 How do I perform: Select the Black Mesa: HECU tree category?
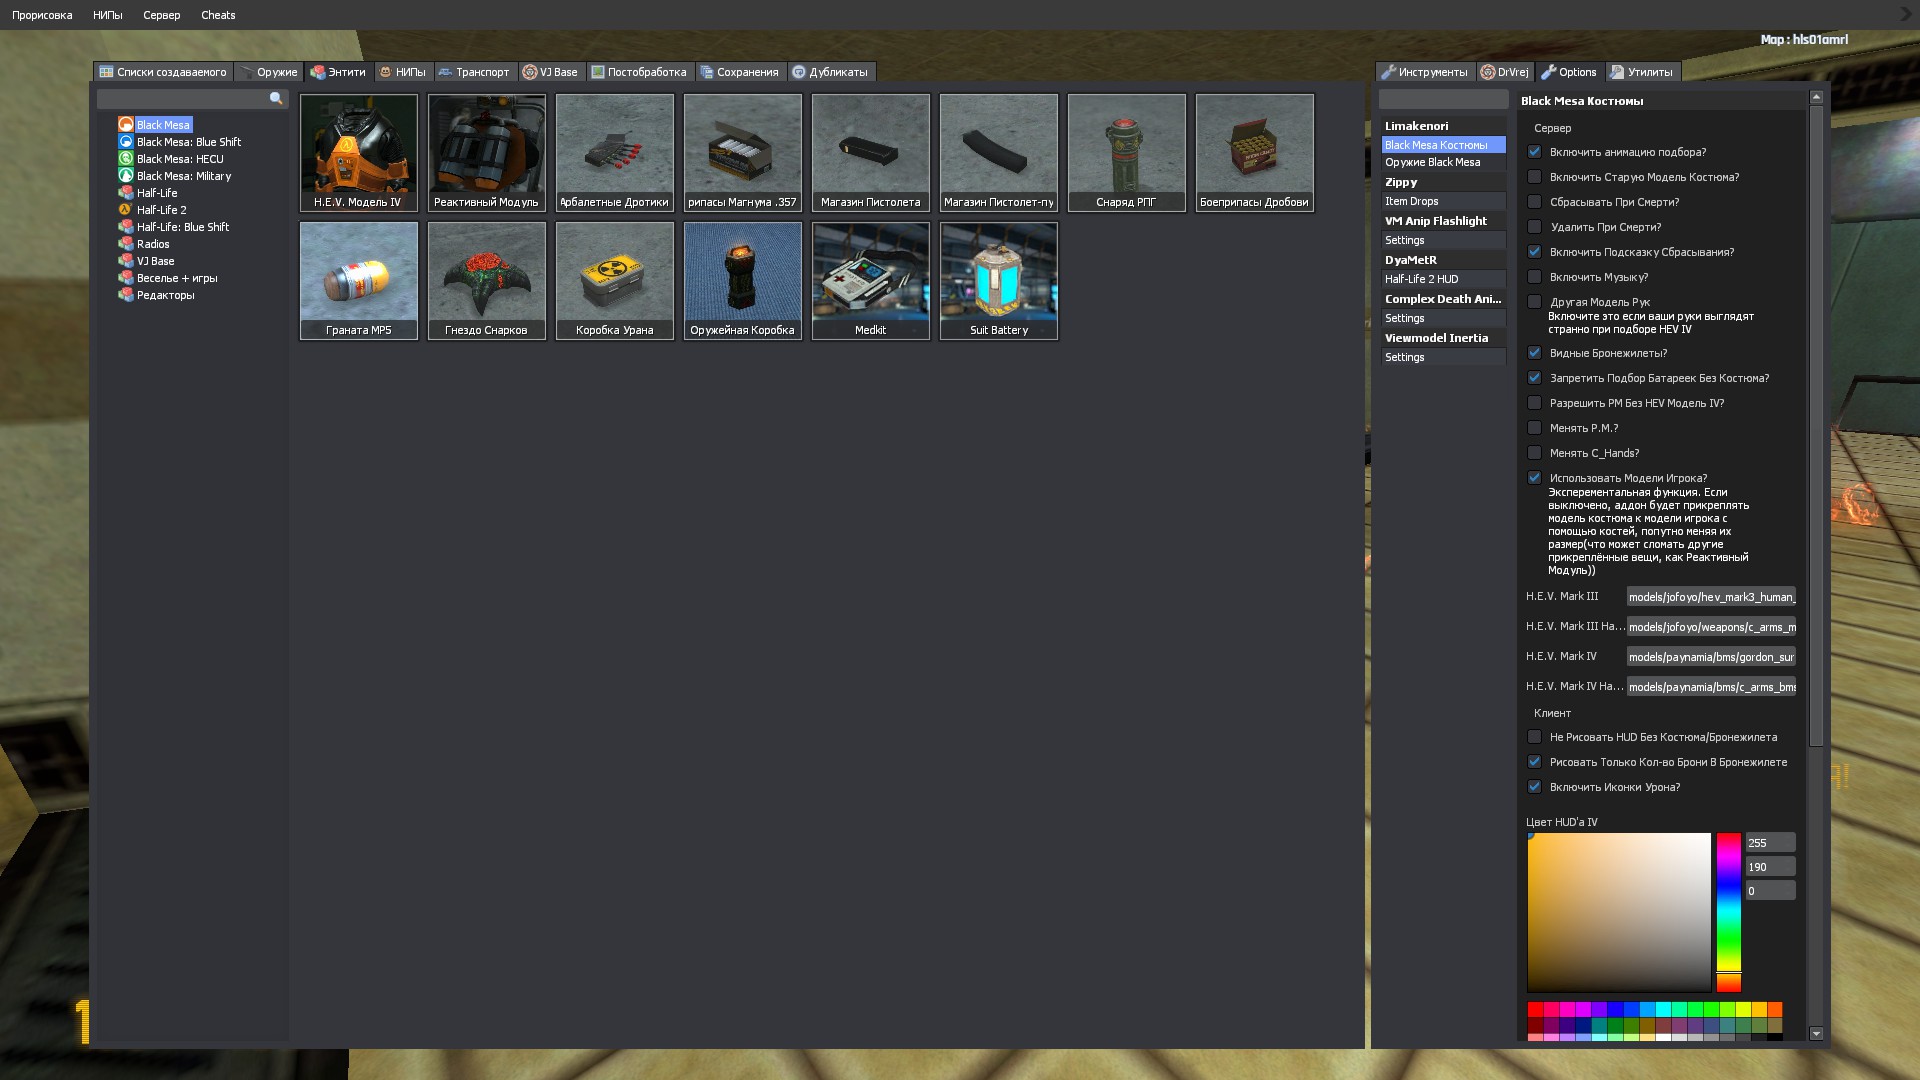[179, 159]
